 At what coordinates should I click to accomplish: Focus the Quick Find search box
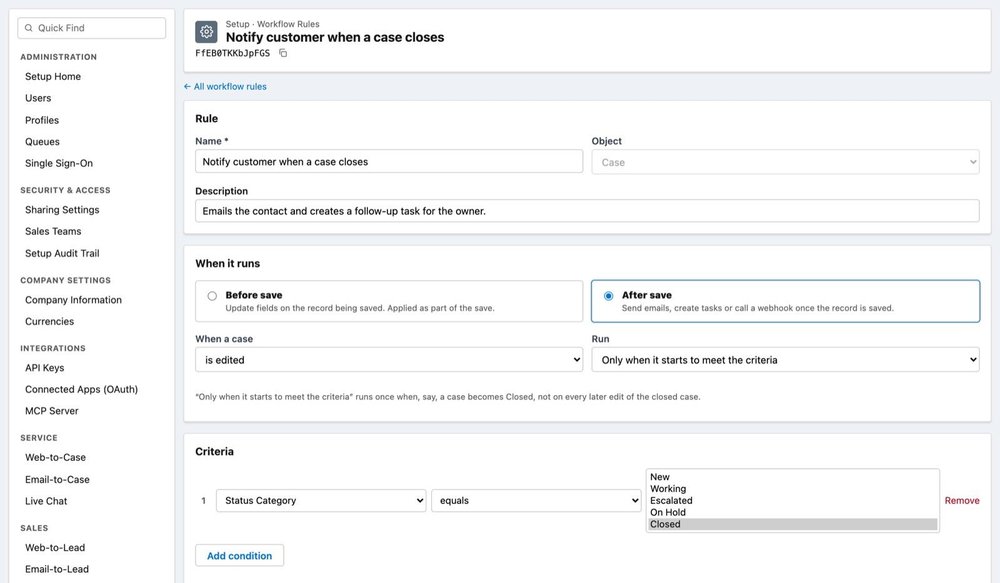pos(92,28)
